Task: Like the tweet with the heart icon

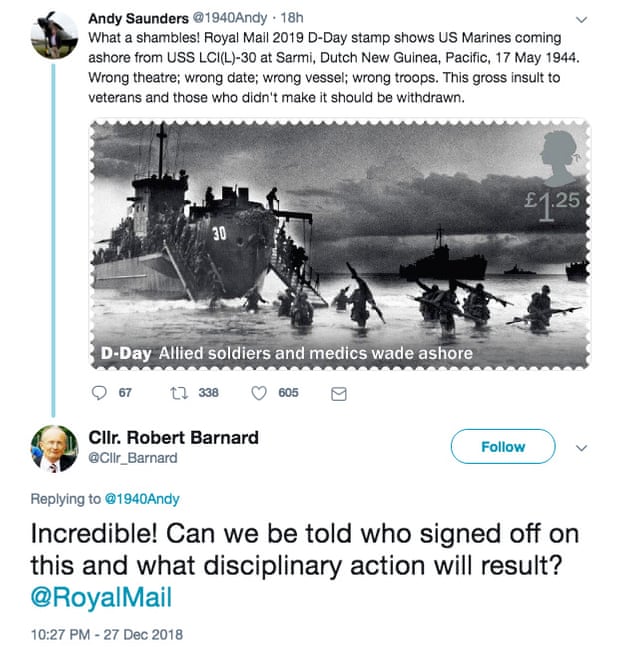Action: 258,393
